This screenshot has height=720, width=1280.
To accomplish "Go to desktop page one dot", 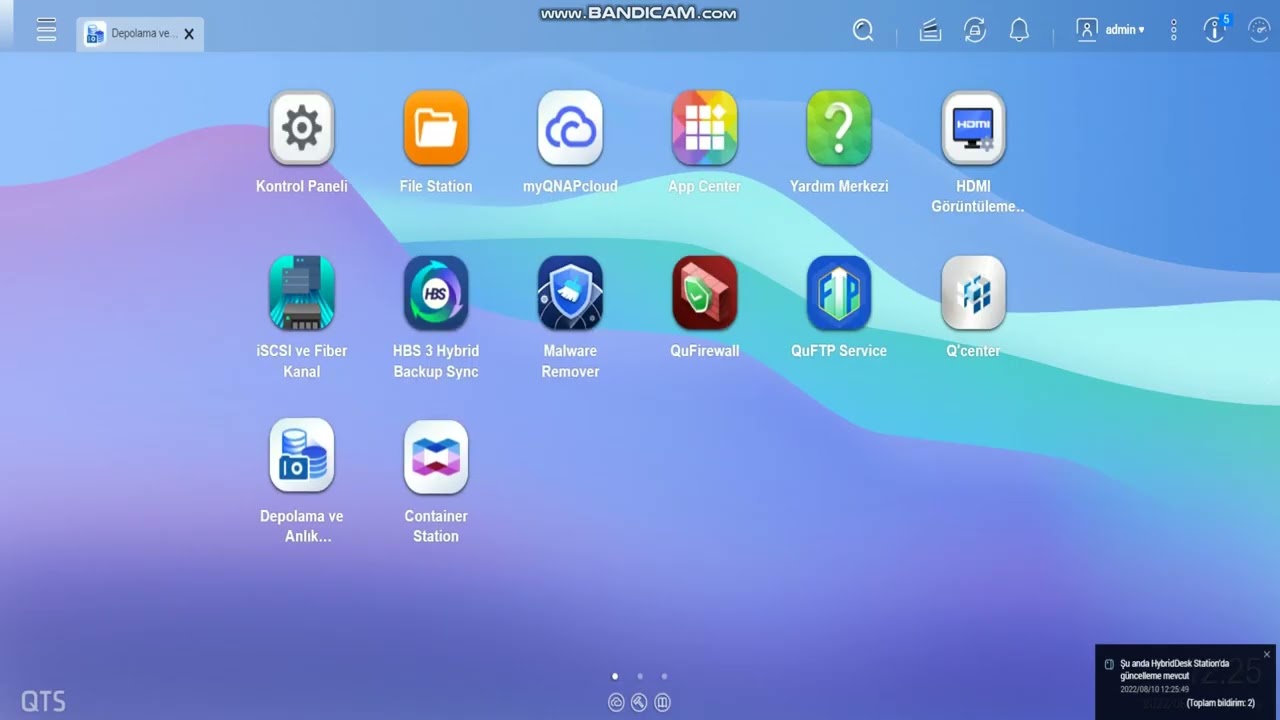I will [x=615, y=677].
